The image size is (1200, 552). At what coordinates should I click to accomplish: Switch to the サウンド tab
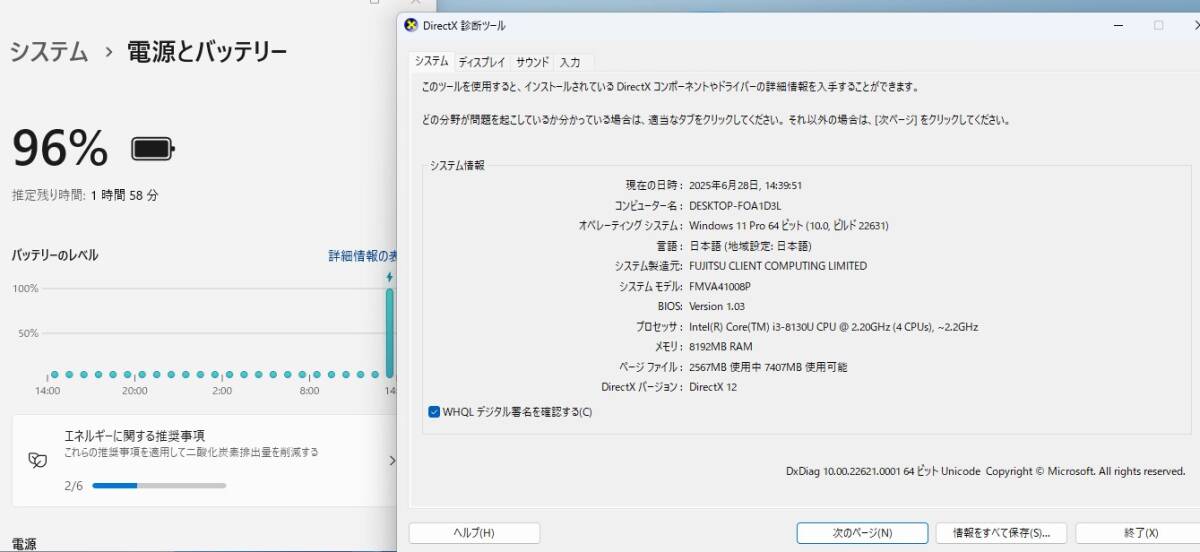click(x=532, y=62)
